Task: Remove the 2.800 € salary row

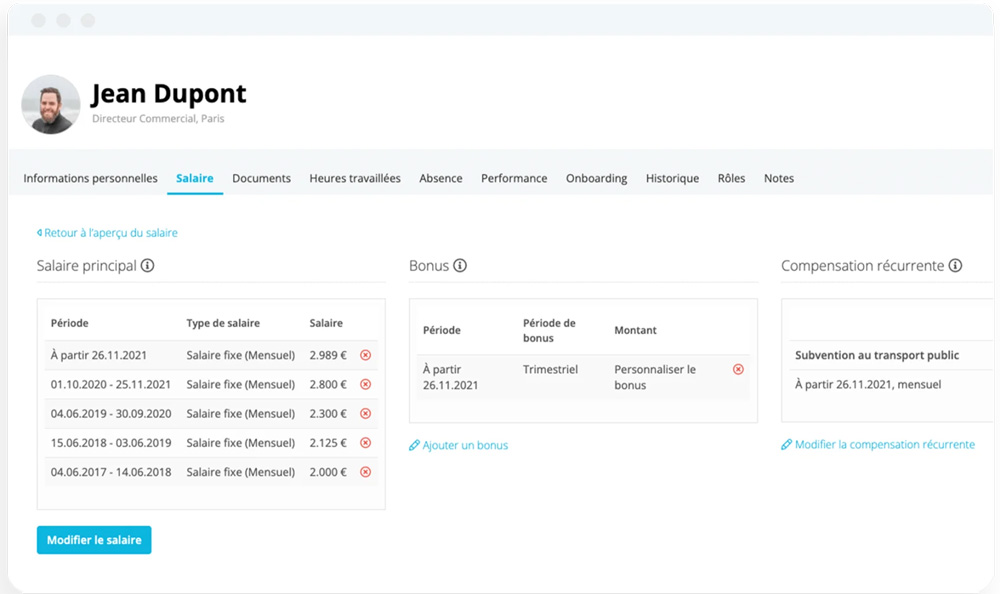Action: pos(365,384)
